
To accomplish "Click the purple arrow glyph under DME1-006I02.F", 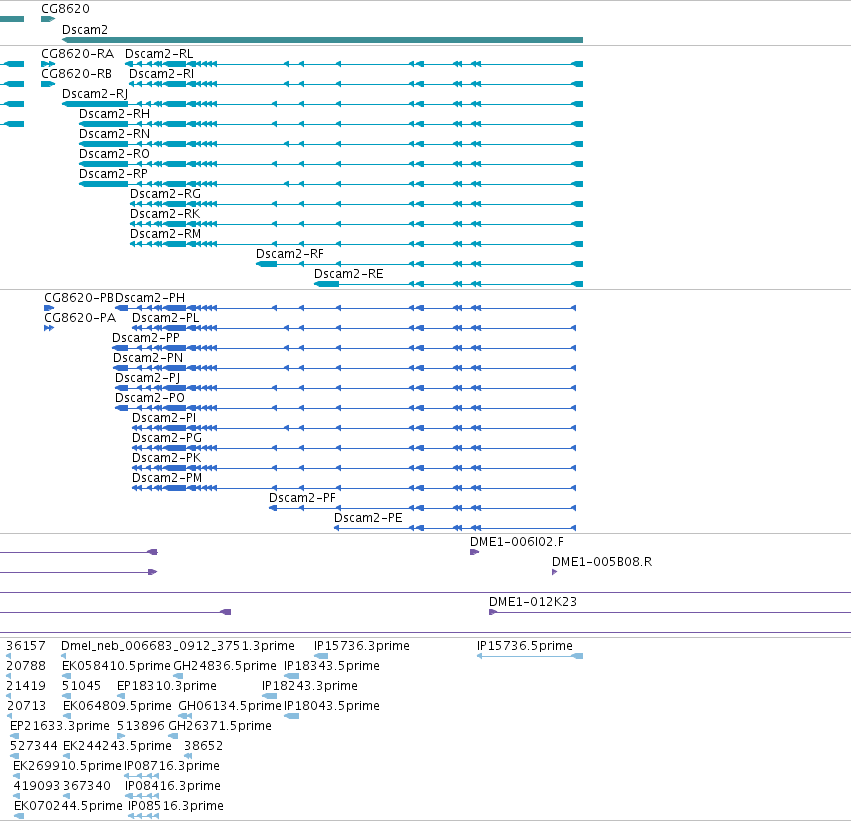I will pos(474,552).
